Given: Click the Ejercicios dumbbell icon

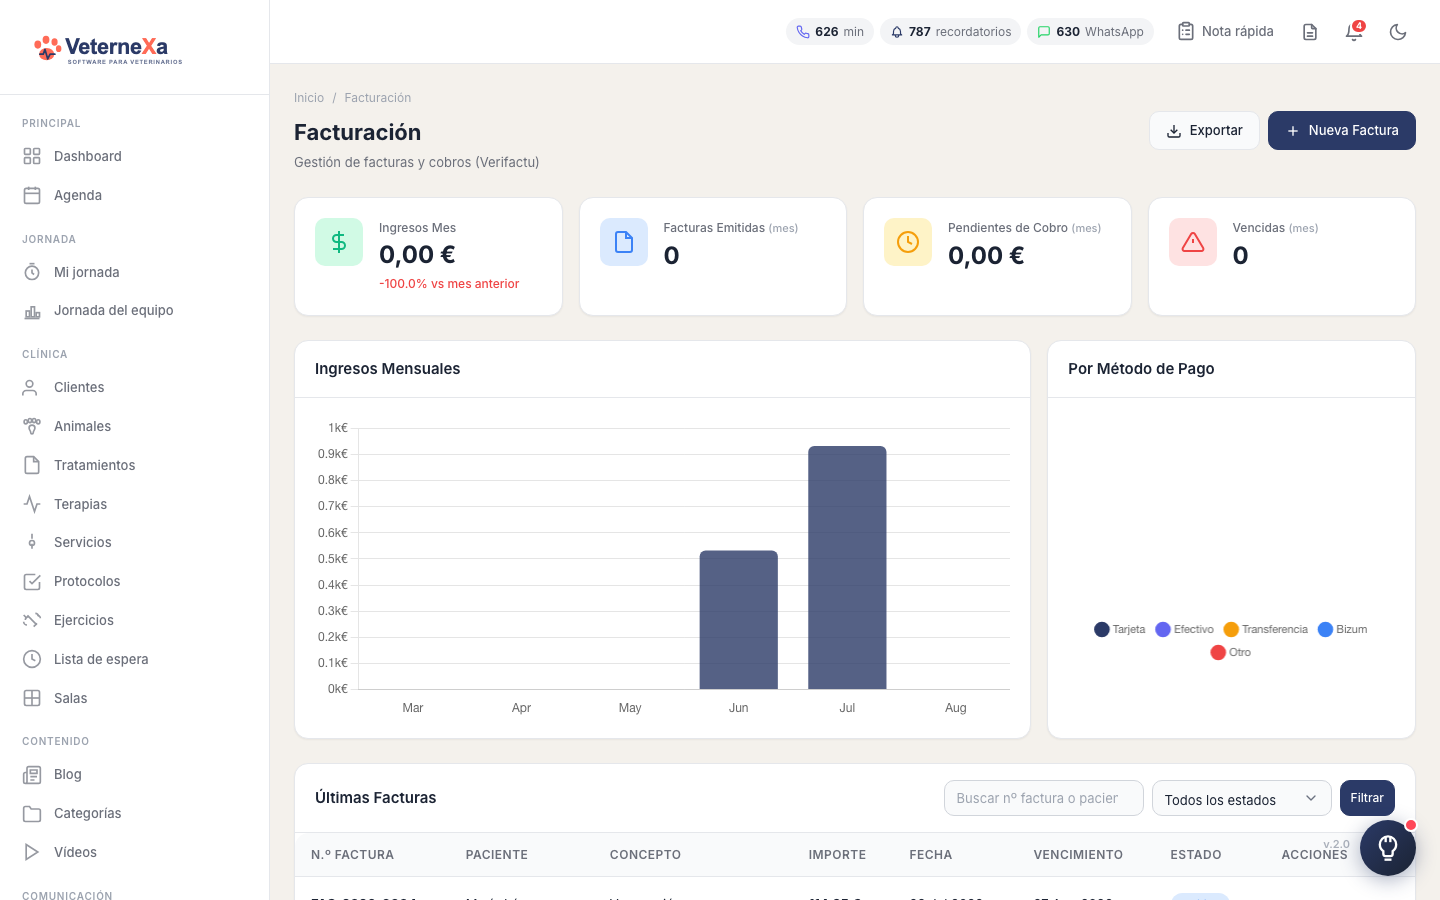Looking at the screenshot, I should (32, 620).
